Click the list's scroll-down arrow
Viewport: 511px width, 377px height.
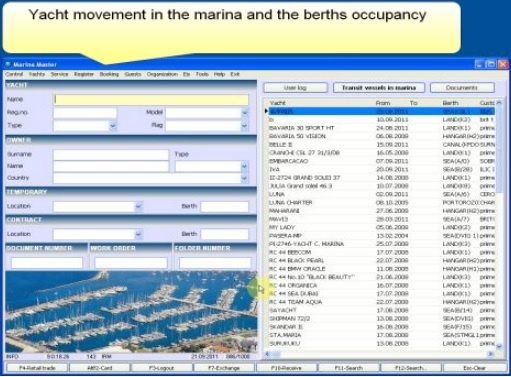[499, 347]
